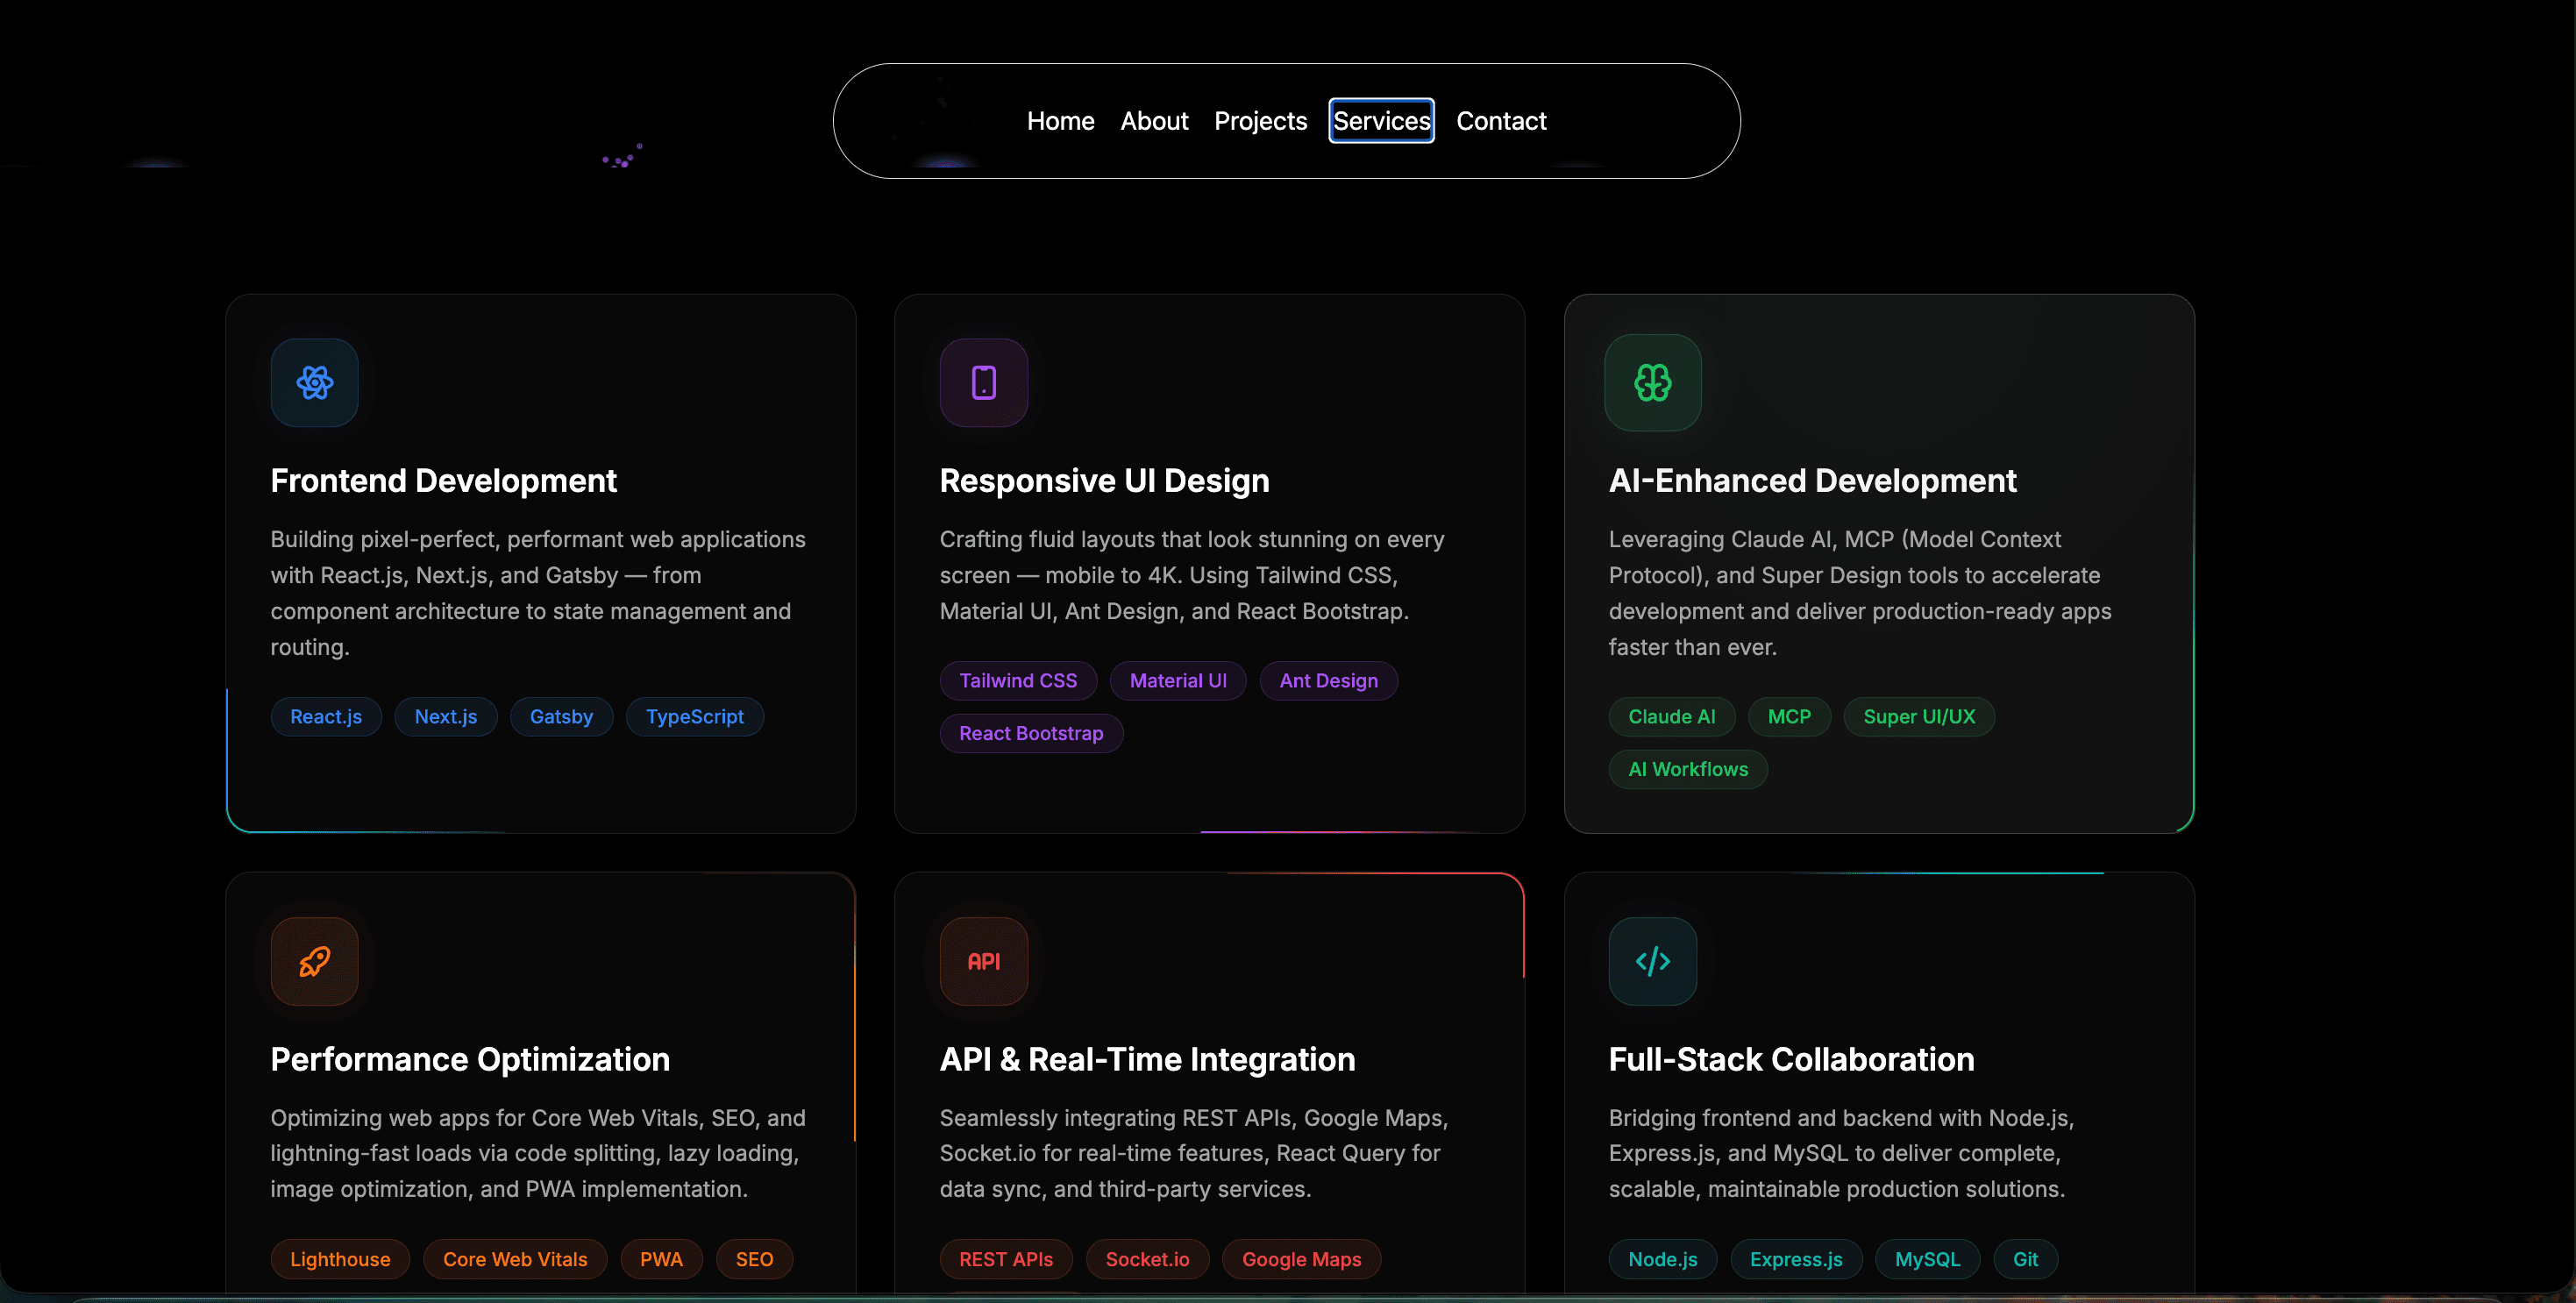Click the React Bootstrap tag
Screen dimensions: 2576x1303
tap(1031, 734)
